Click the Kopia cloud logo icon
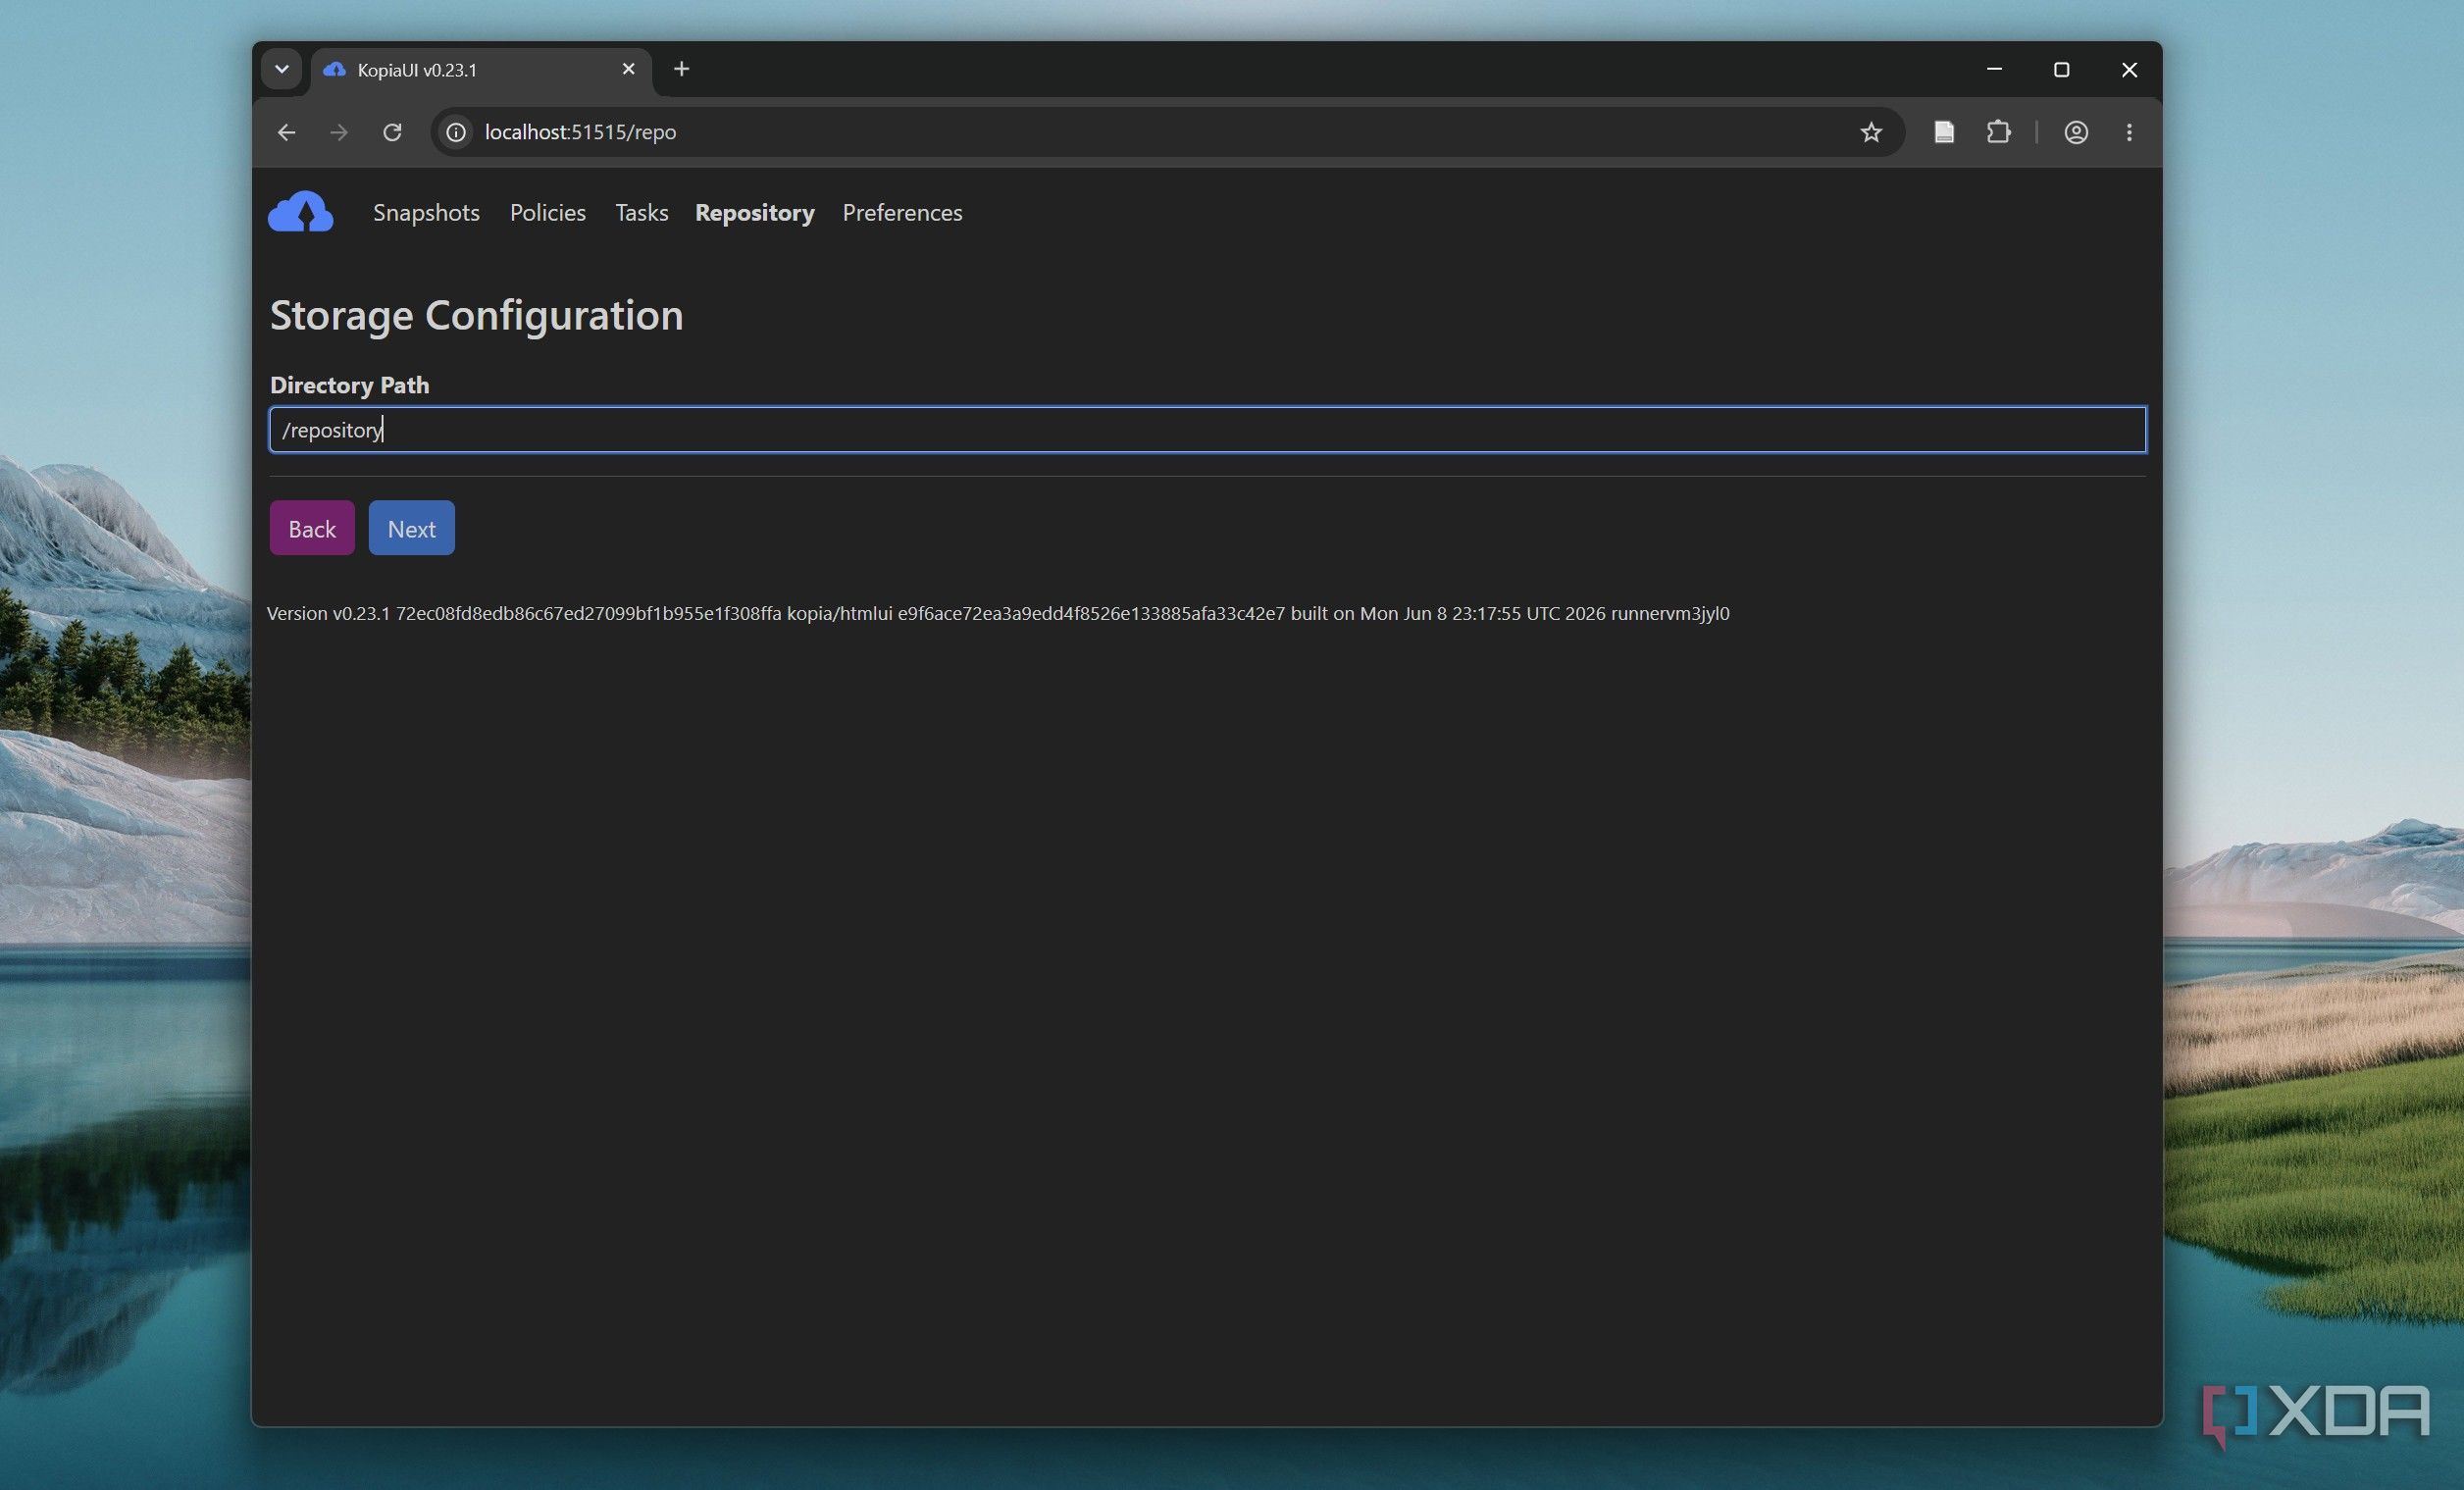Viewport: 2464px width, 1490px height. click(301, 212)
